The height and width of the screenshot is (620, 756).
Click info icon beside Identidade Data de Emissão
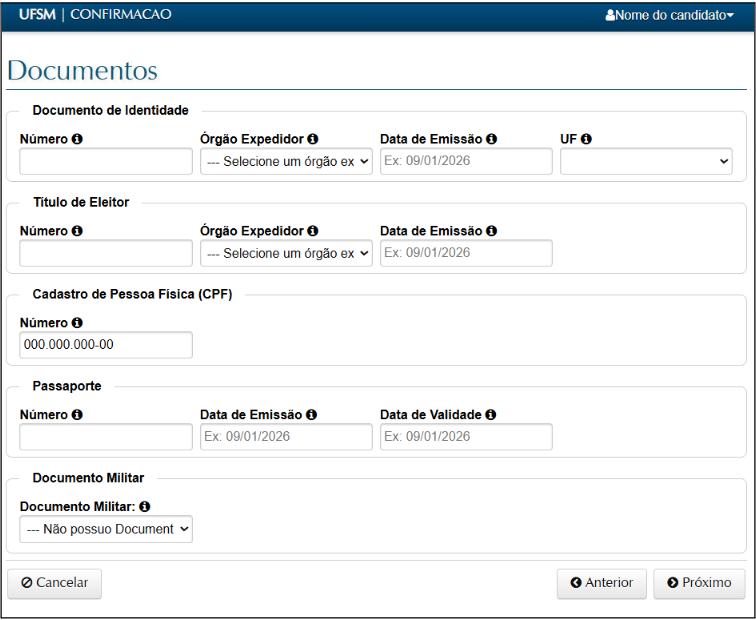[x=492, y=139]
